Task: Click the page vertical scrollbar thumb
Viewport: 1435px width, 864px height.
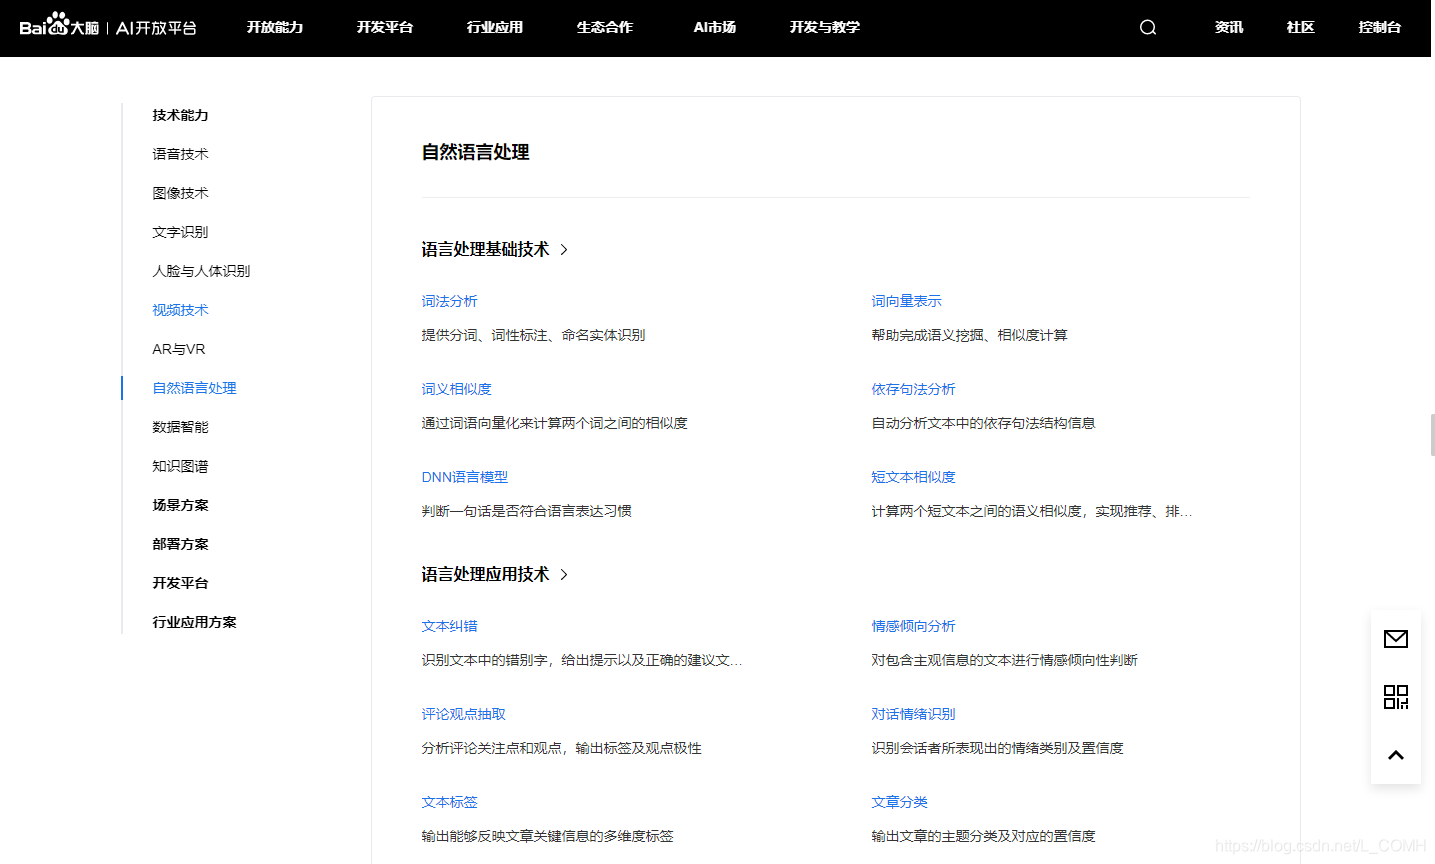Action: (x=1432, y=435)
